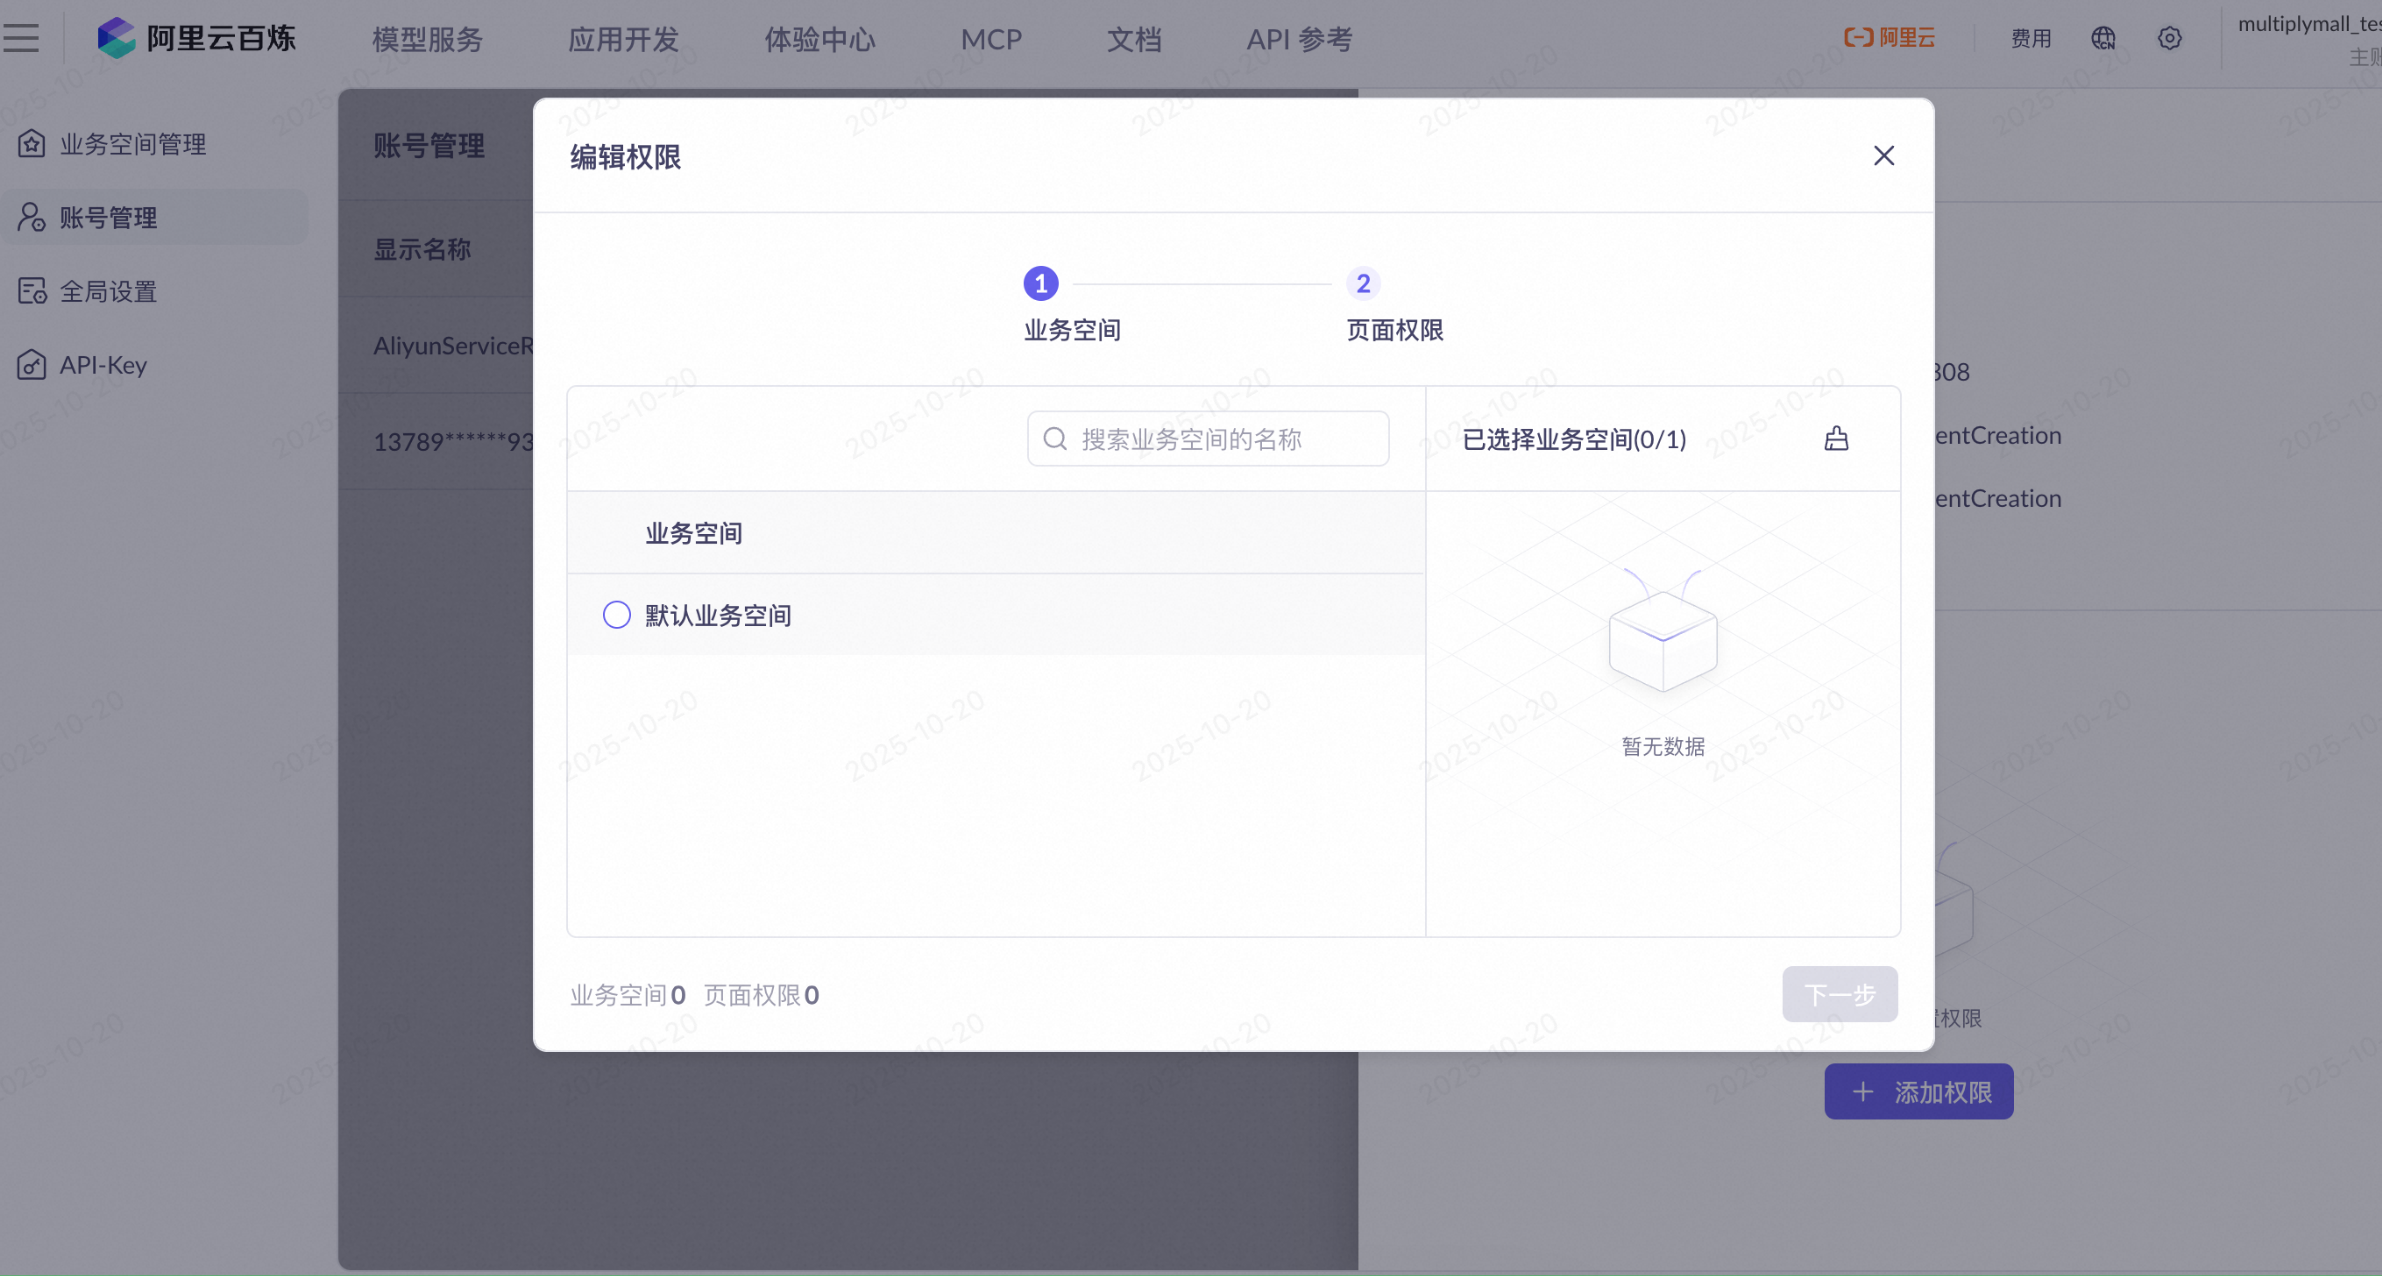This screenshot has width=2382, height=1276.
Task: Open the 模型服务 menu
Action: tap(427, 39)
